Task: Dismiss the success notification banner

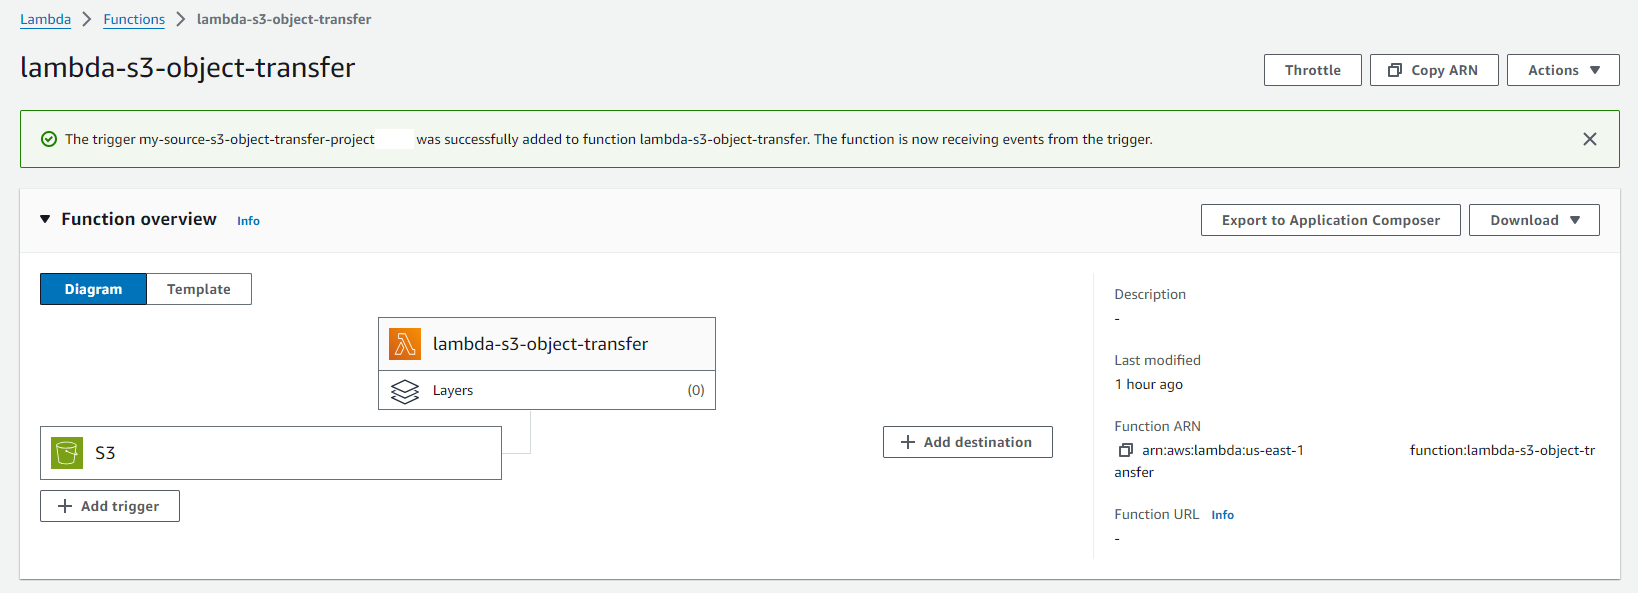Action: coord(1590,139)
